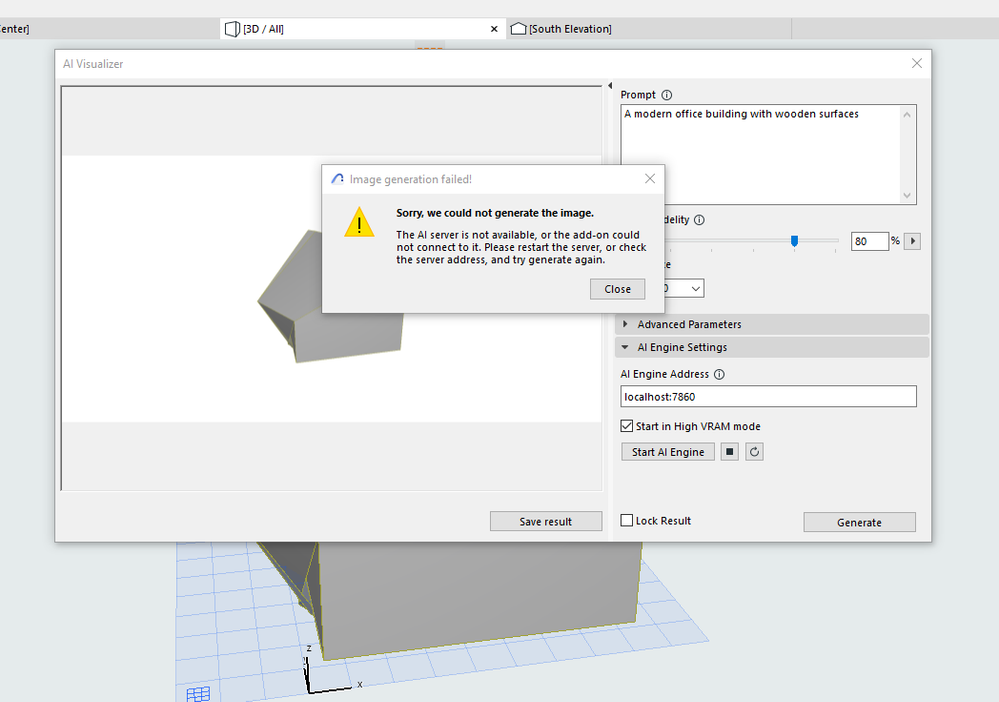Click the grid icon at bottom of 3D view
This screenshot has height=702, width=999.
pyautogui.click(x=198, y=694)
